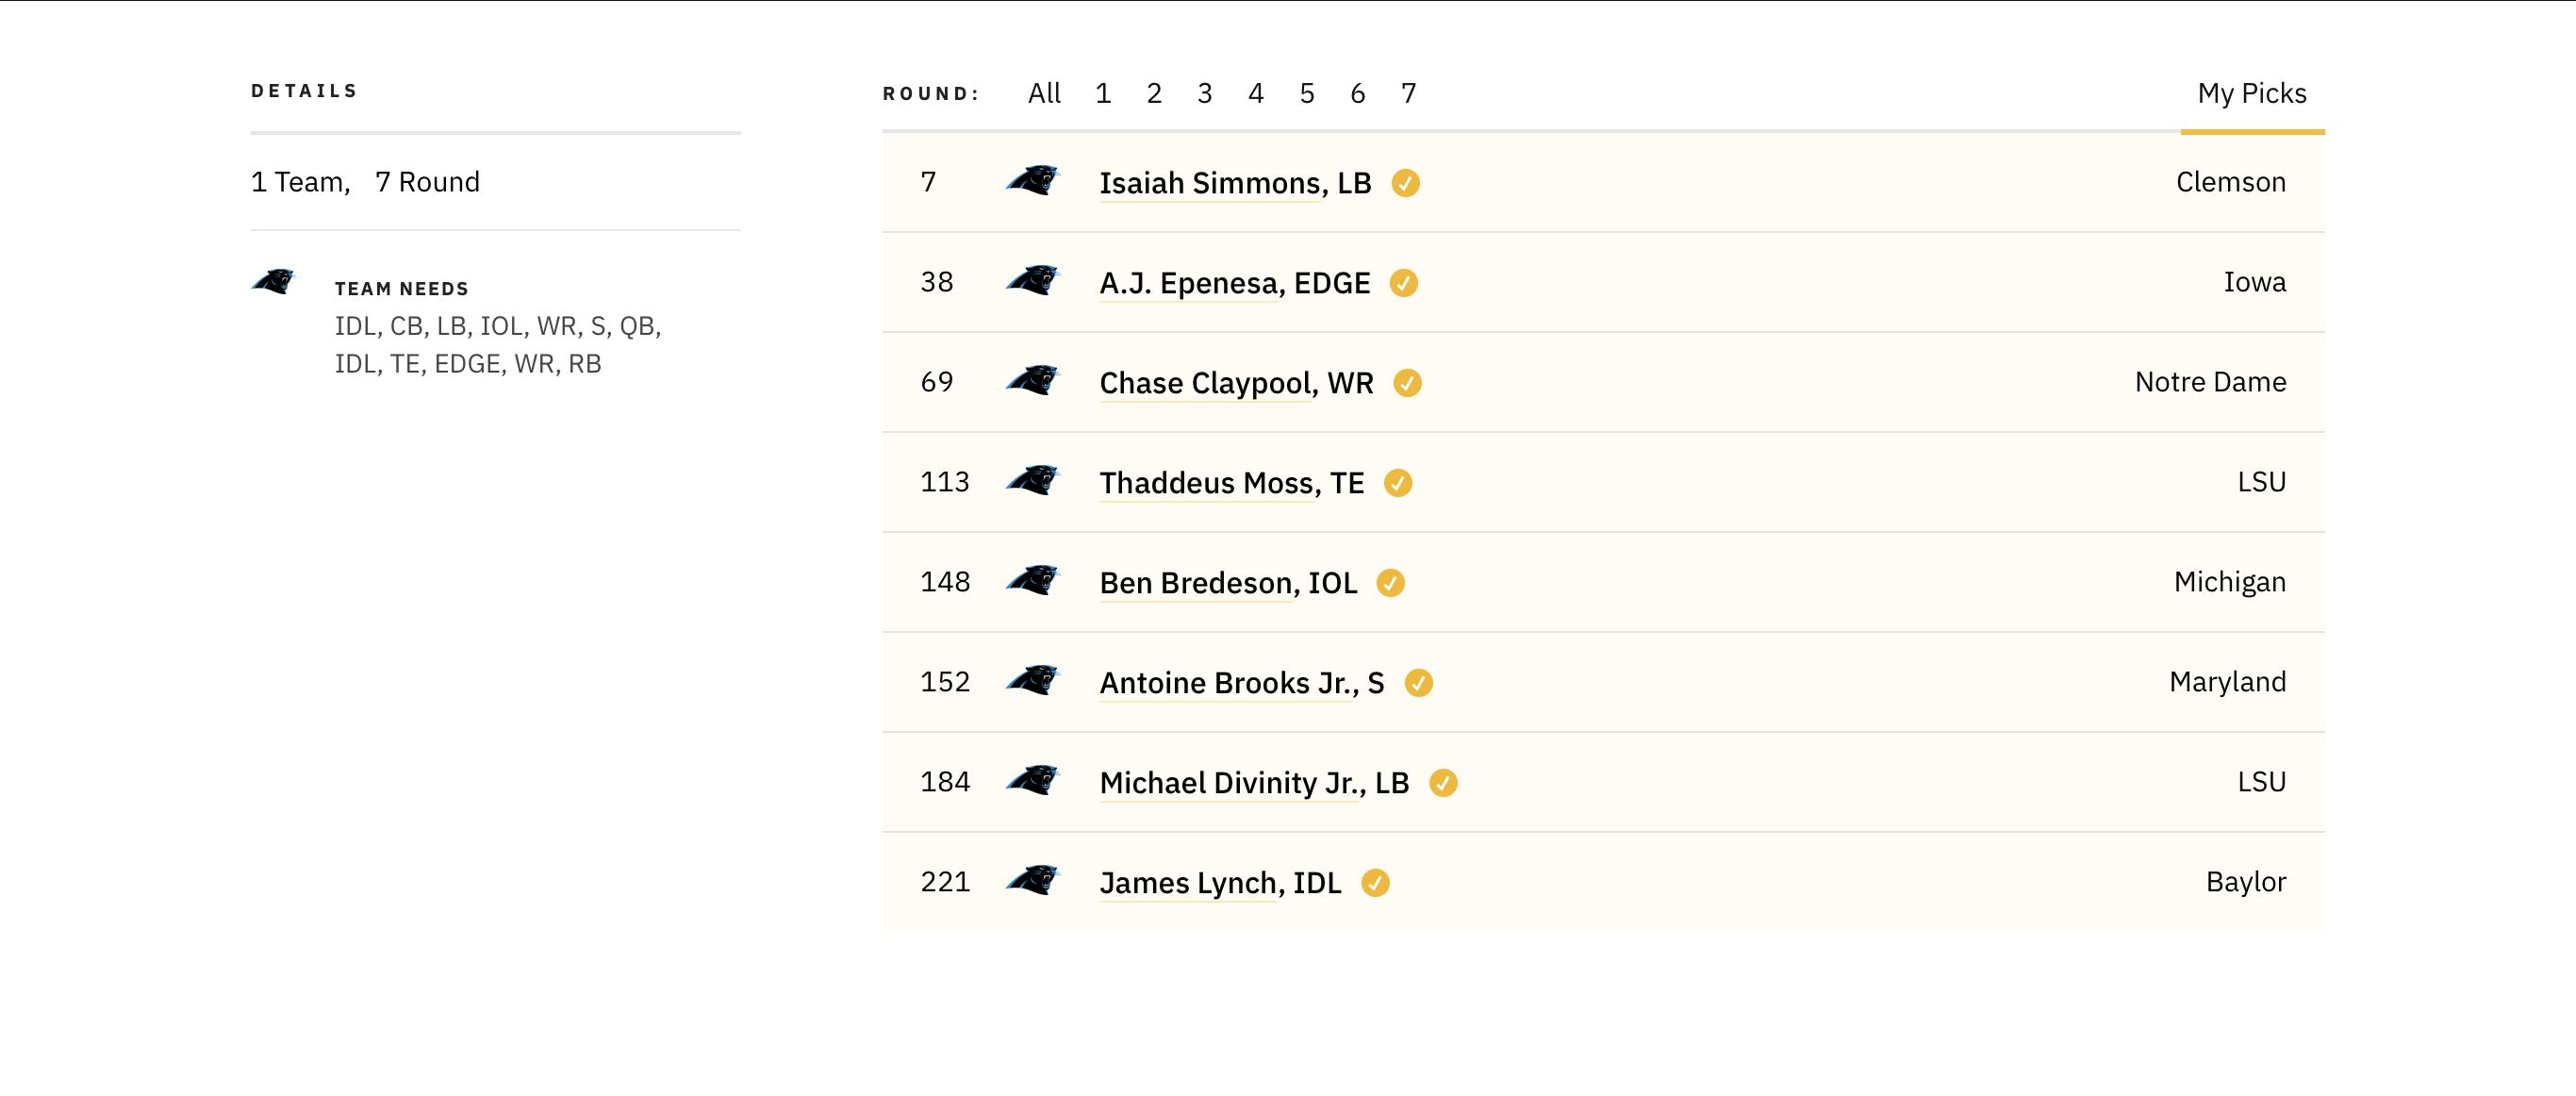Click the Panthers logo beside Team Needs
Viewport: 2576px width, 1096px height.
[273, 281]
